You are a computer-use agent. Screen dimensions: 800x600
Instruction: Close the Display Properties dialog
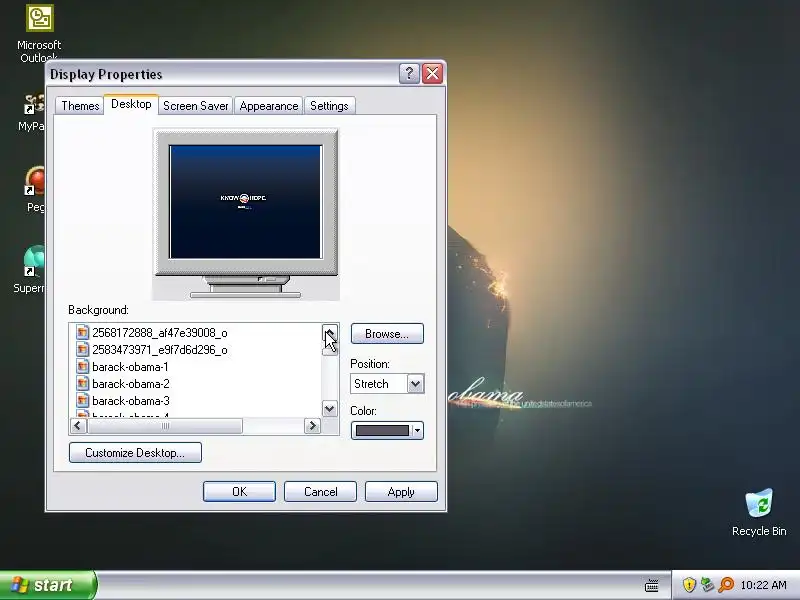coord(433,74)
